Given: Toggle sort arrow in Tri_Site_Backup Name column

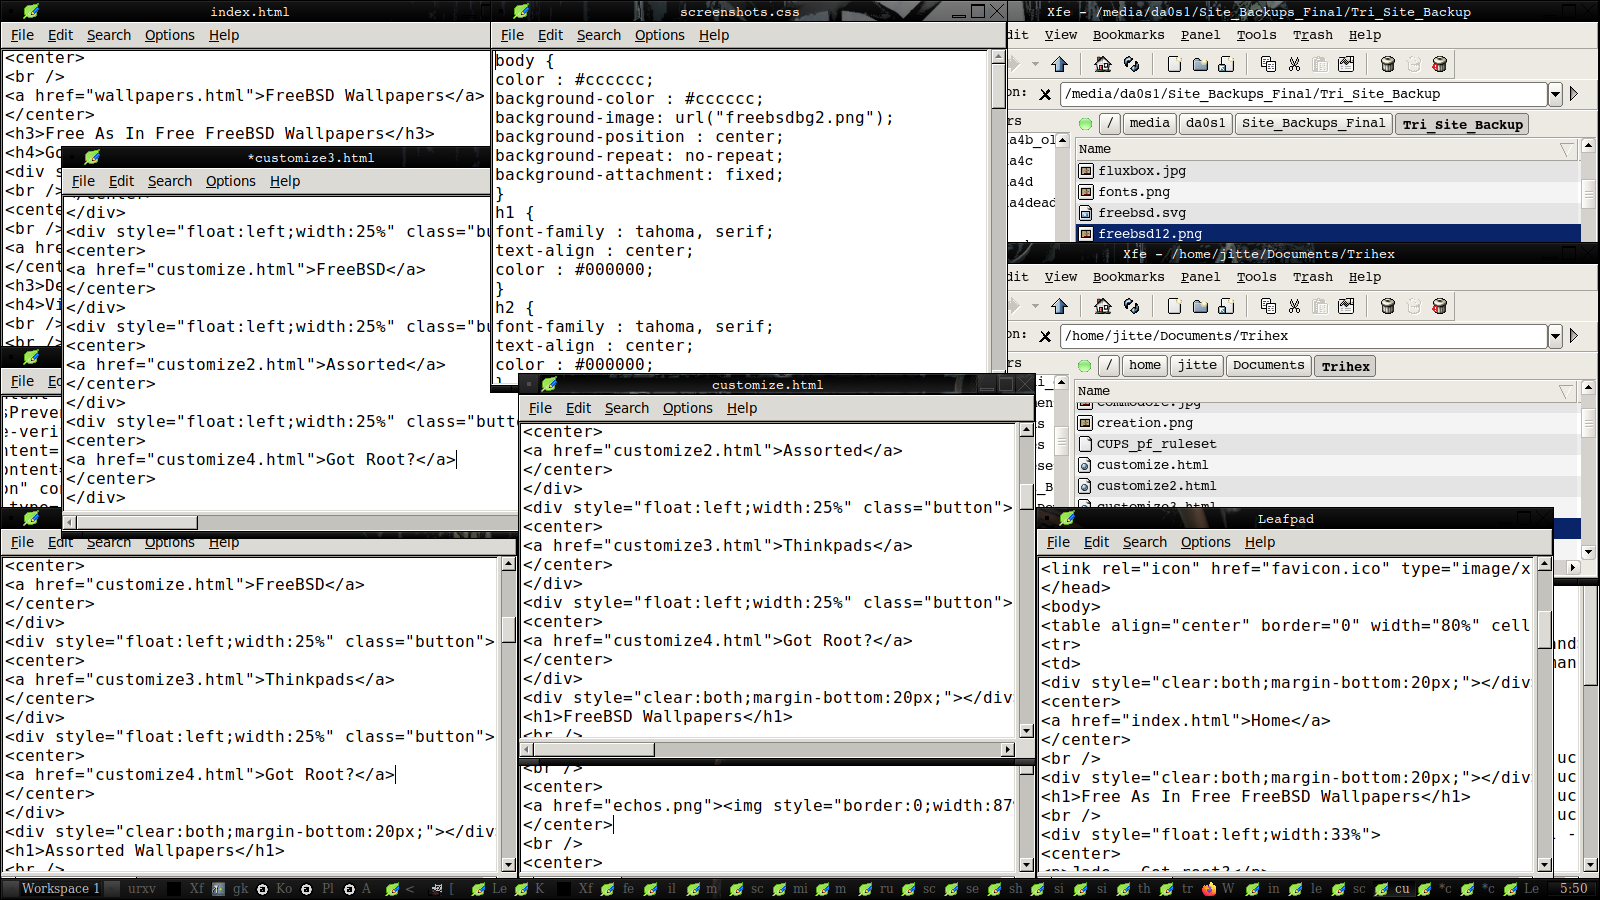Looking at the screenshot, I should [1567, 149].
